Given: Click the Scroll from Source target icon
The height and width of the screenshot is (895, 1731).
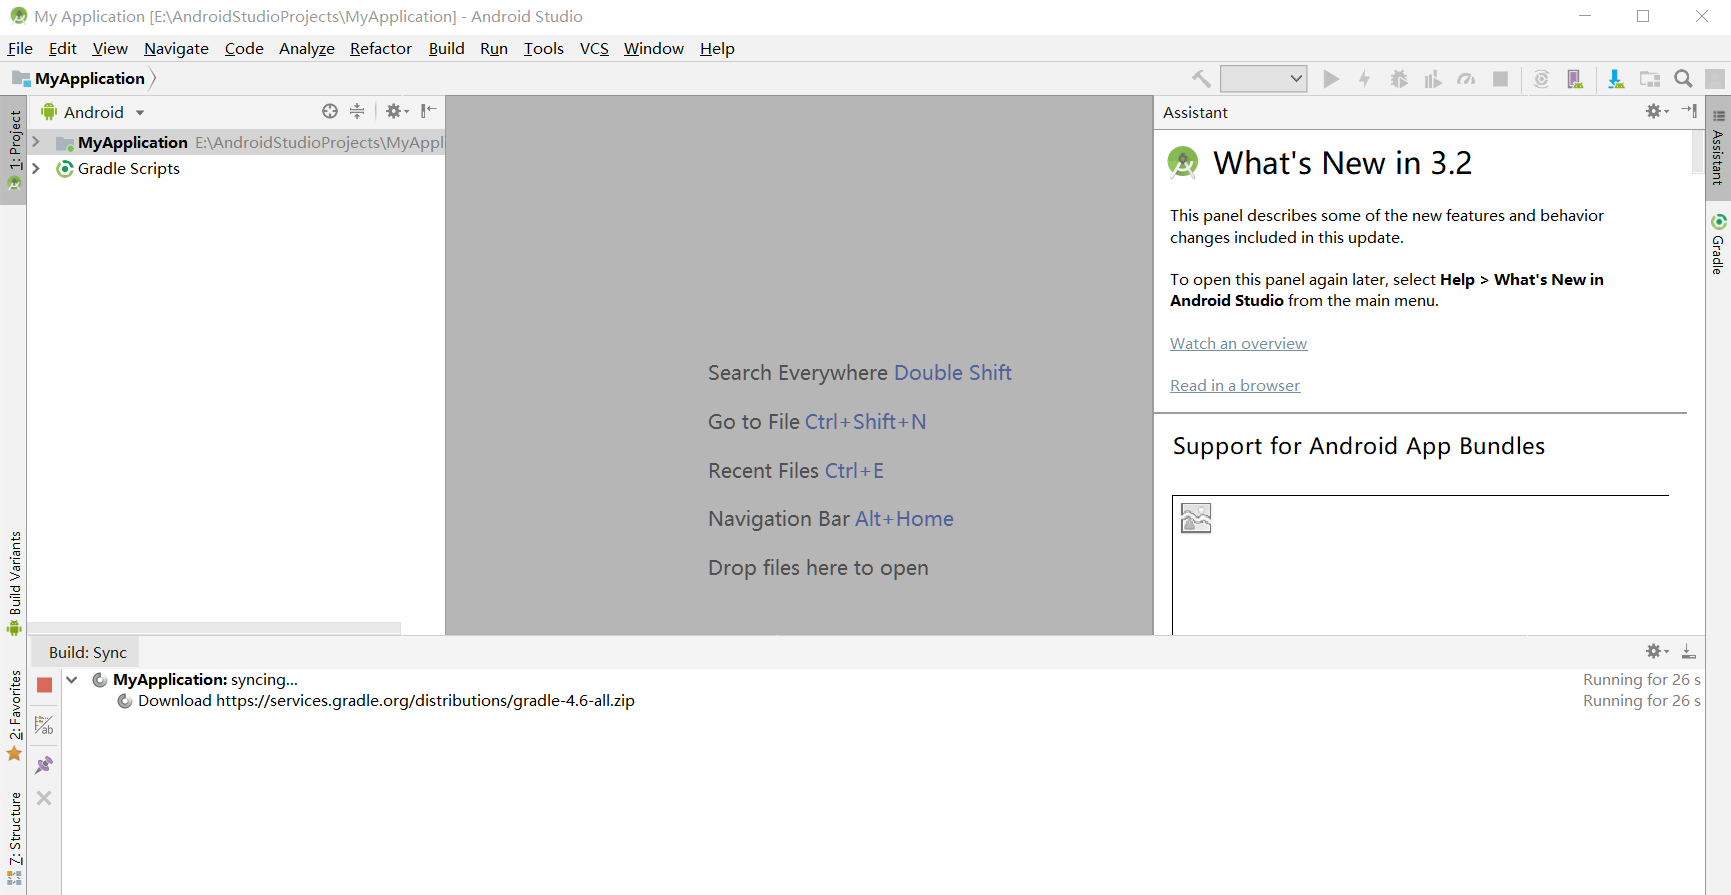Looking at the screenshot, I should coord(330,111).
